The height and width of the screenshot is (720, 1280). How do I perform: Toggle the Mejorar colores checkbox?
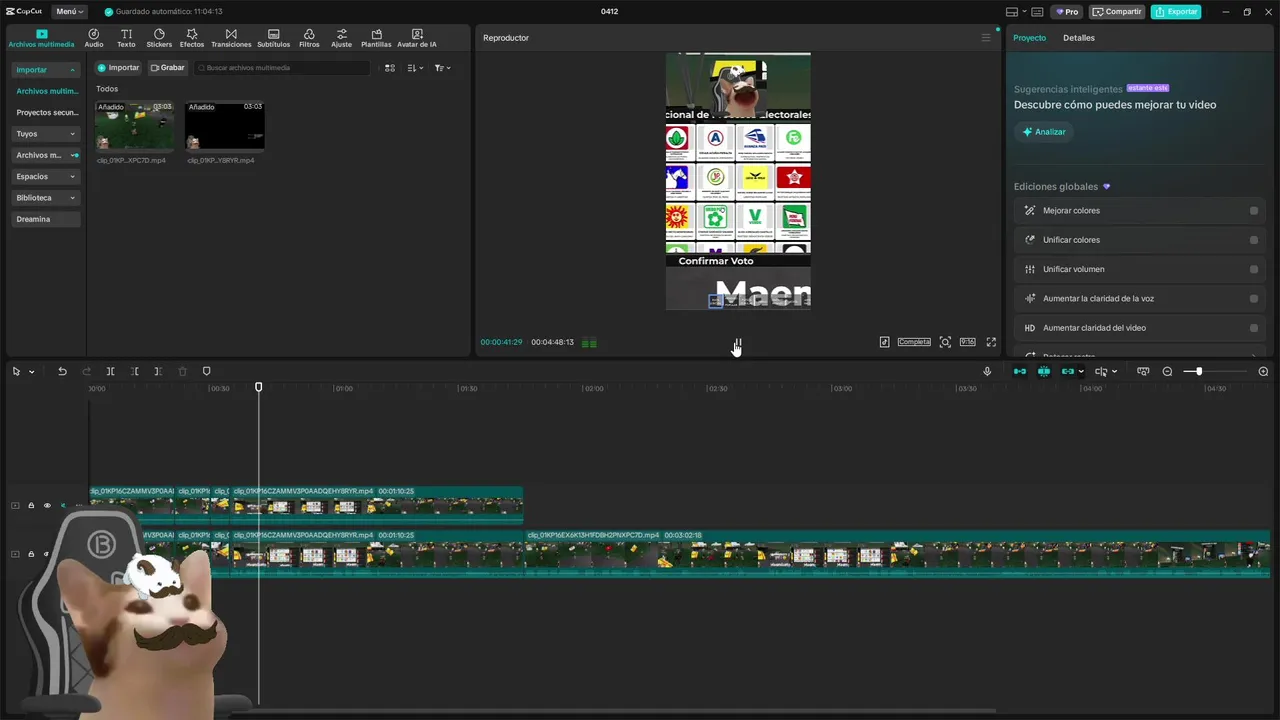1254,211
